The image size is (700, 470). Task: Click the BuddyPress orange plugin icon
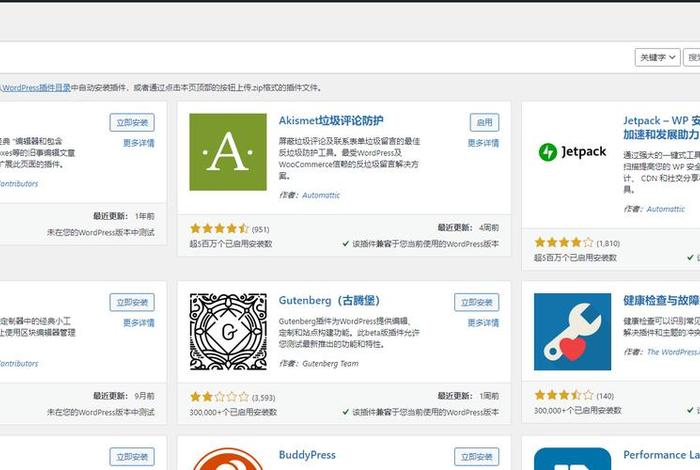tap(228, 459)
